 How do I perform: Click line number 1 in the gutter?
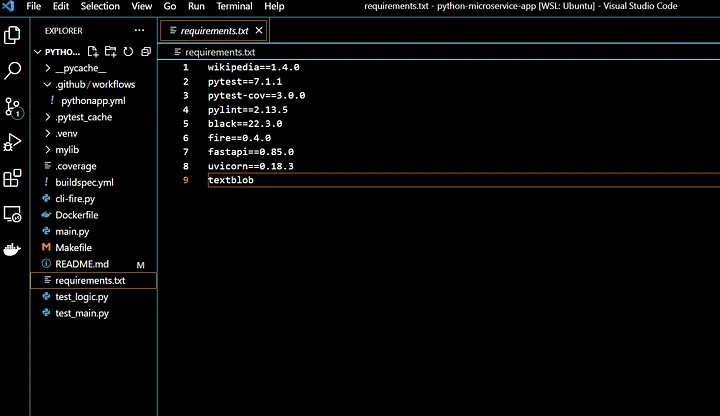pos(186,67)
